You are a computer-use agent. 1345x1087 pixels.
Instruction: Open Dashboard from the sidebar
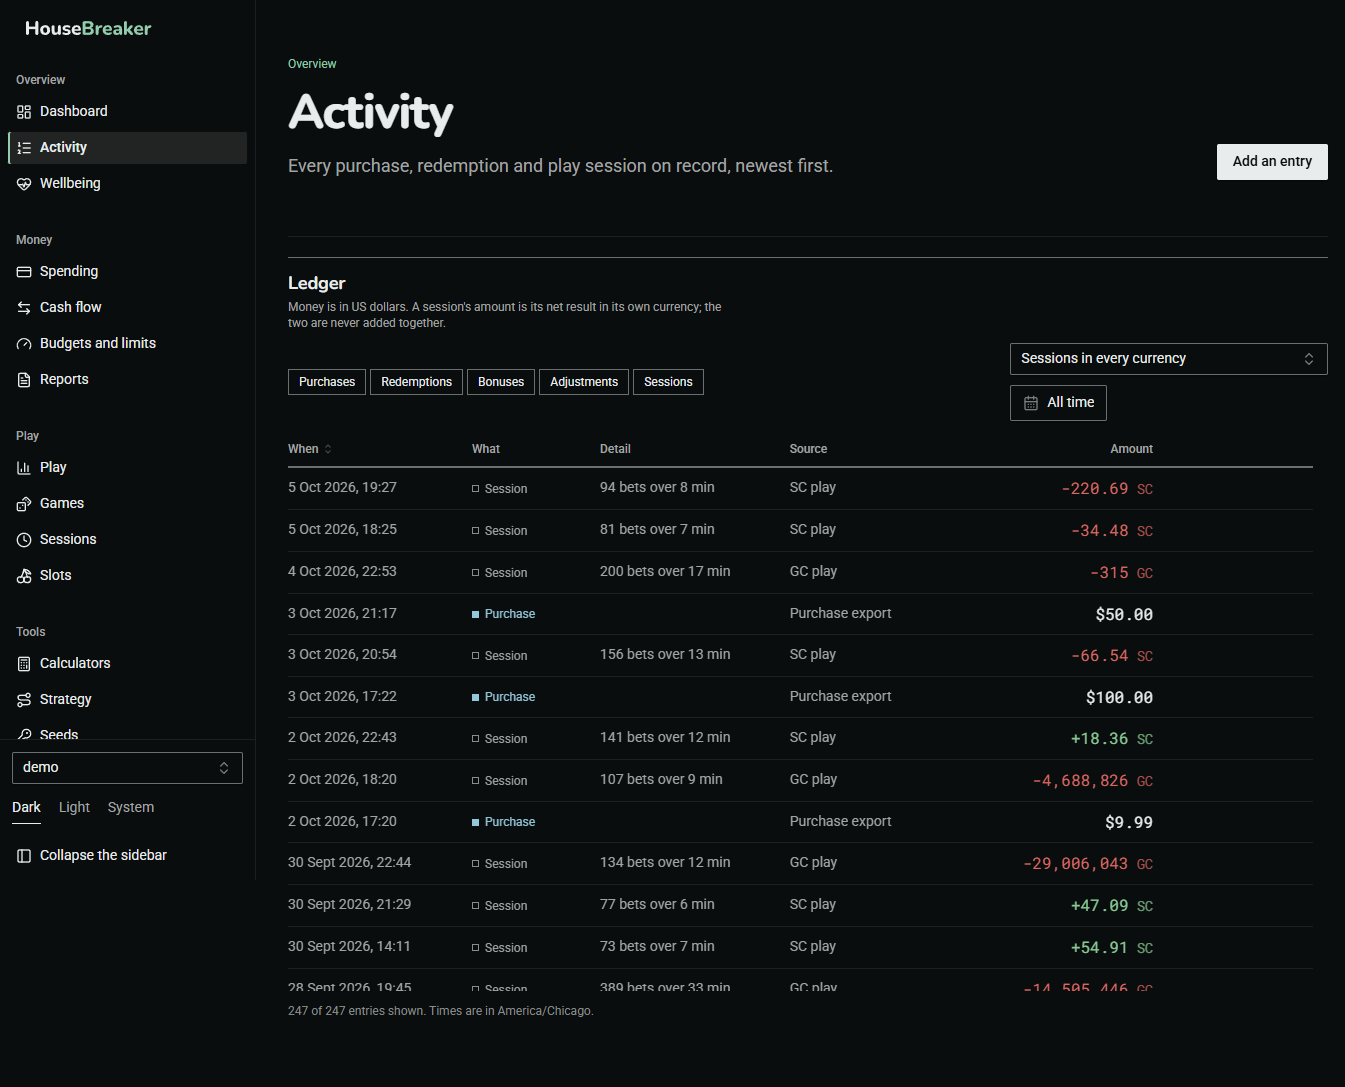(x=127, y=112)
